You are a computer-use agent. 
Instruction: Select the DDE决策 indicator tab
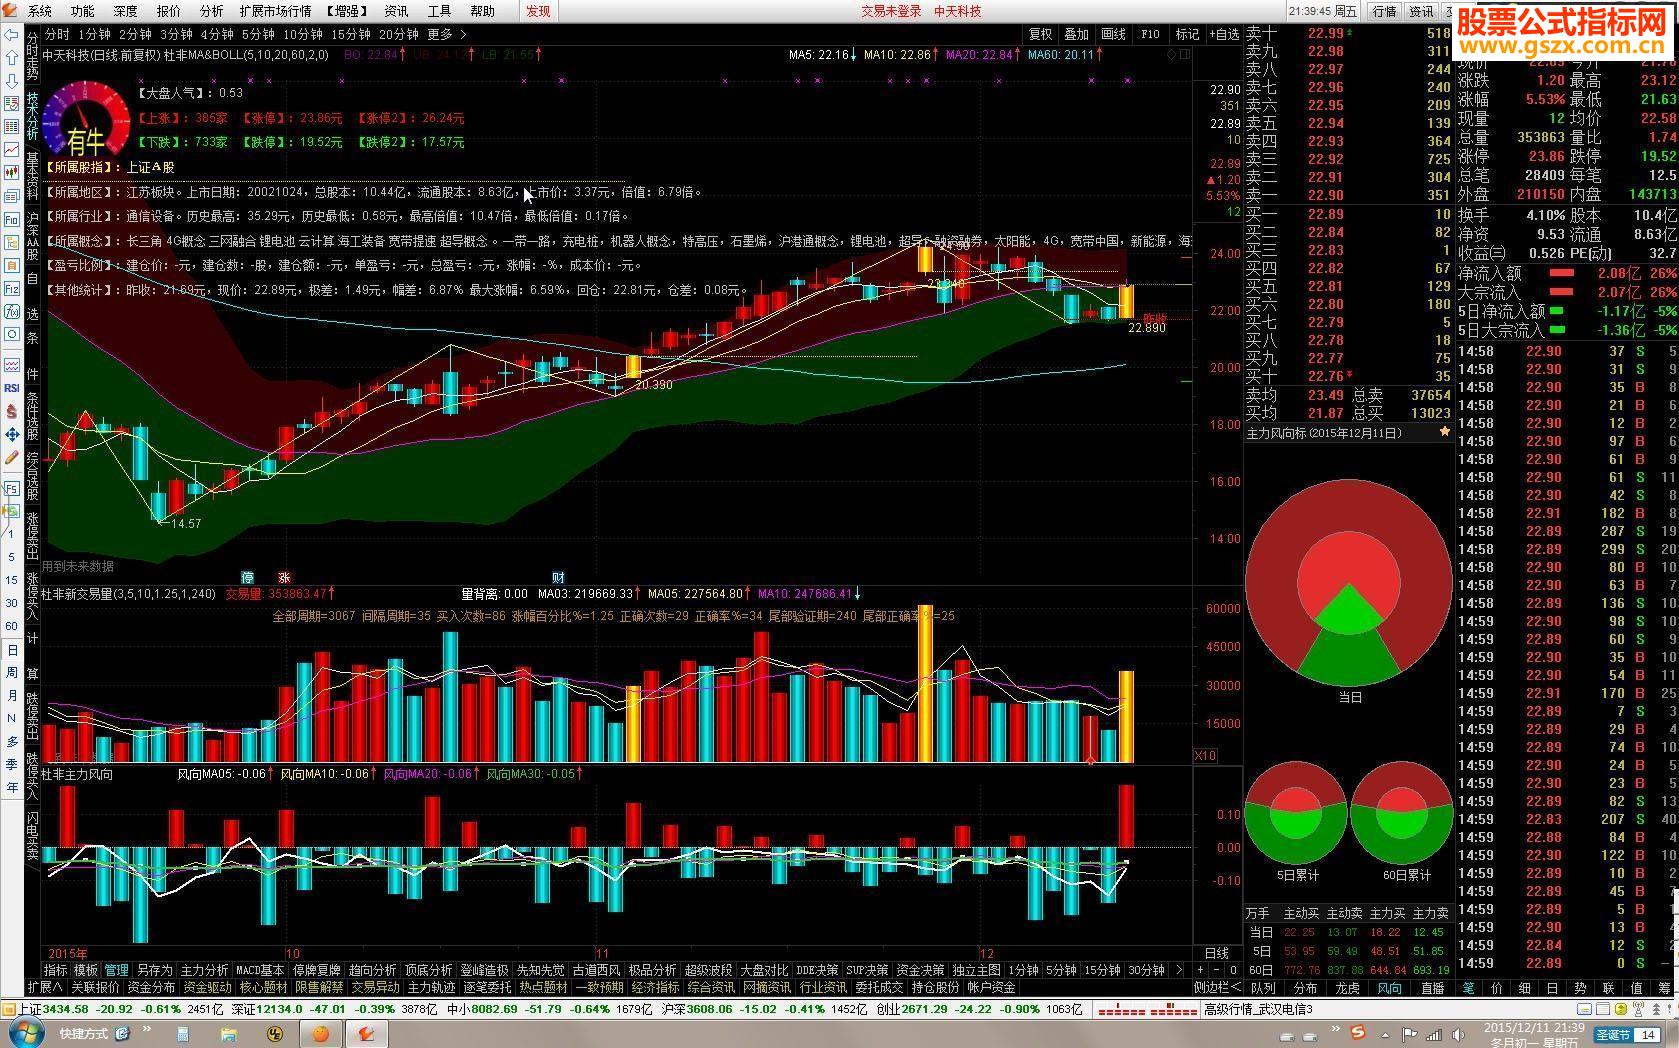click(x=817, y=970)
